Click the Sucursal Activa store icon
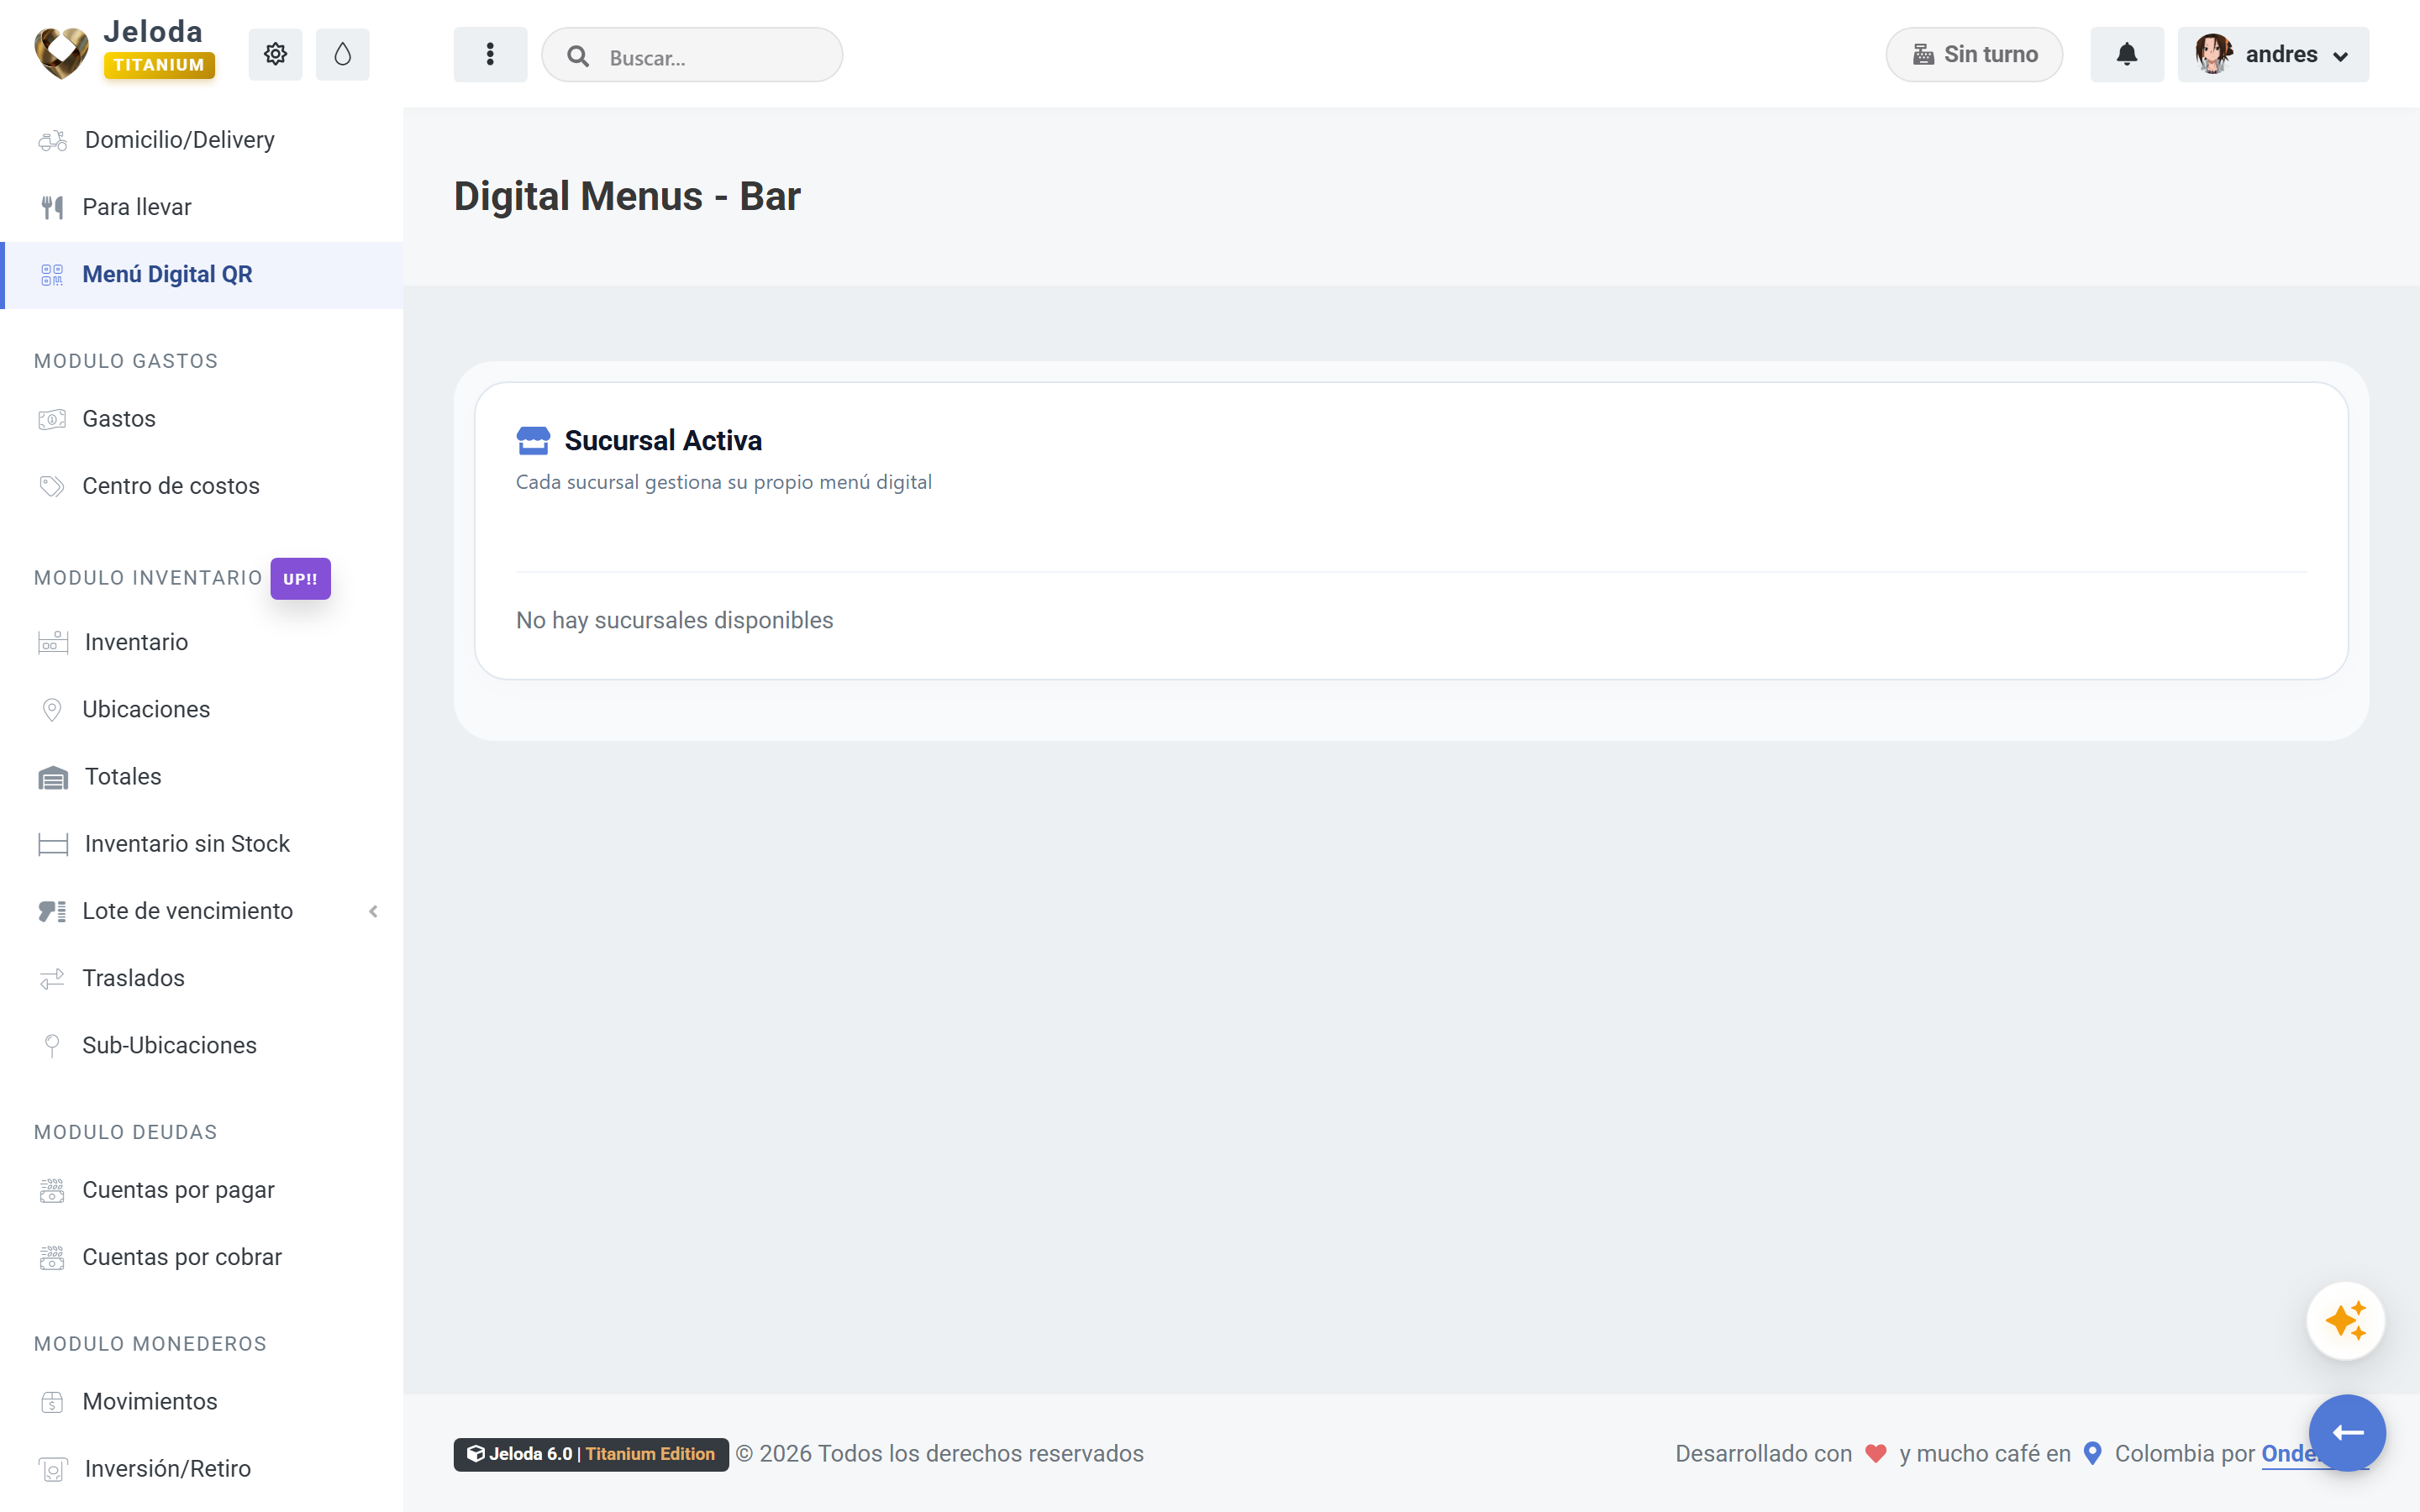This screenshot has width=2420, height=1512. [x=533, y=440]
